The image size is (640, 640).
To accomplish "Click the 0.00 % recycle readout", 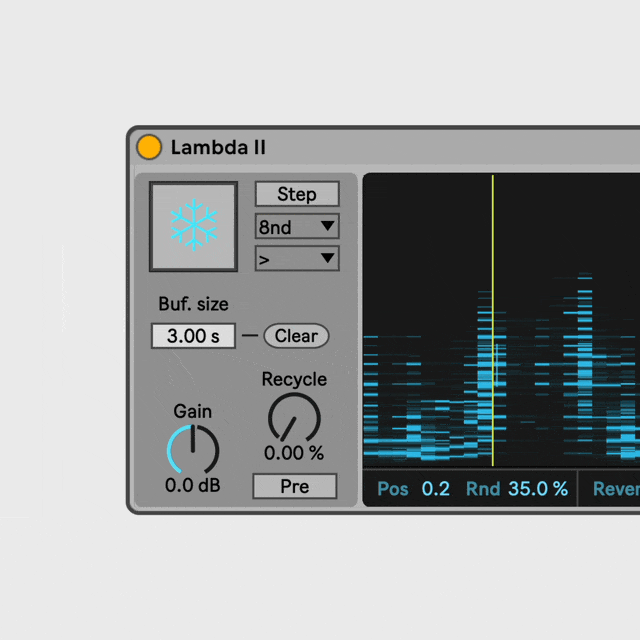I will click(x=294, y=453).
